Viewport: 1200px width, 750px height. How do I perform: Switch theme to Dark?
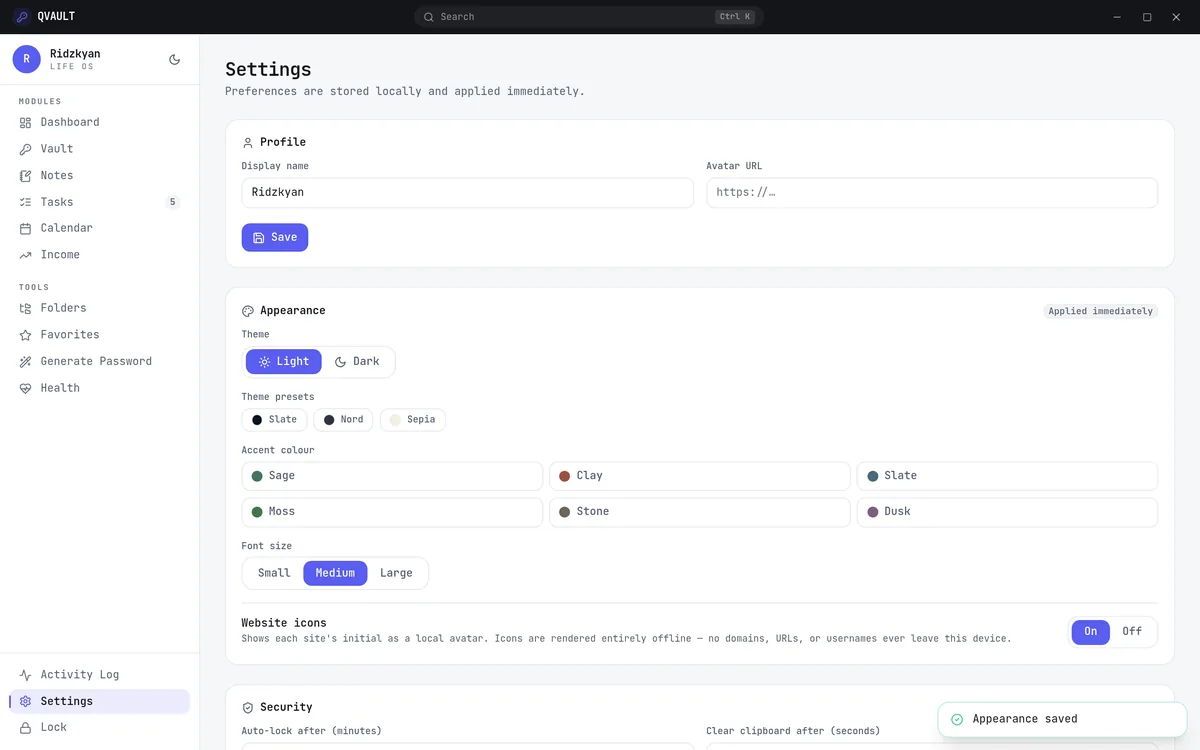357,362
